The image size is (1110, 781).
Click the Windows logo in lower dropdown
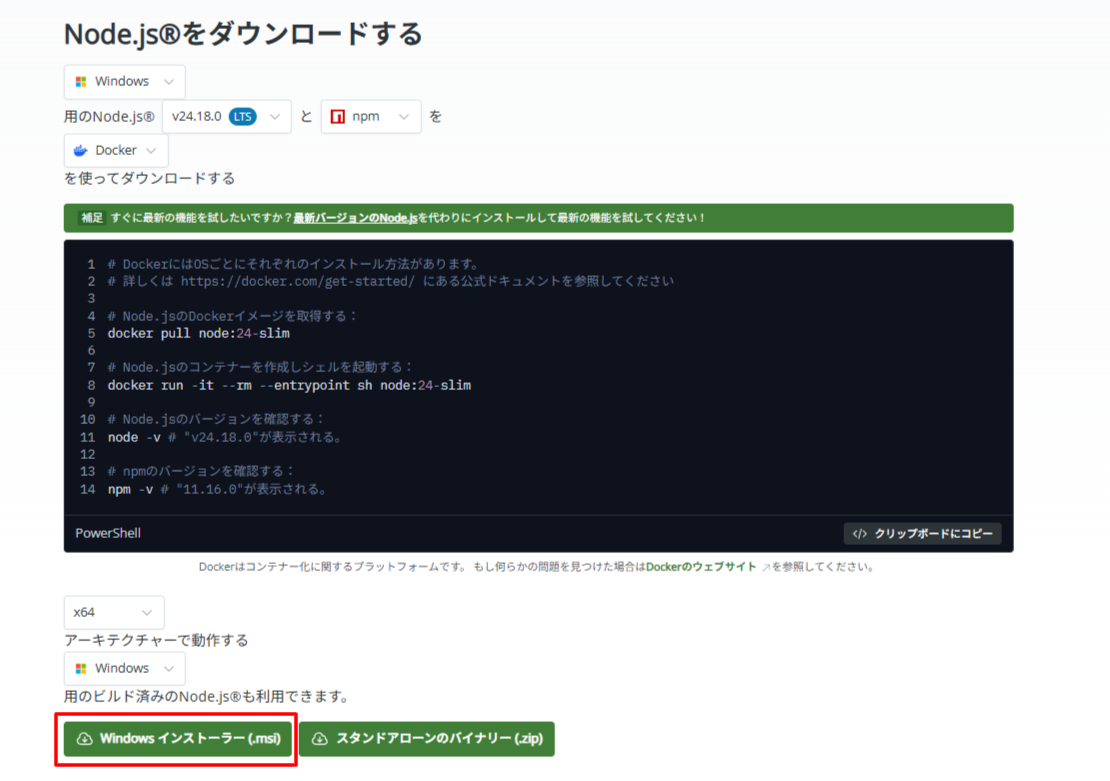click(x=81, y=668)
